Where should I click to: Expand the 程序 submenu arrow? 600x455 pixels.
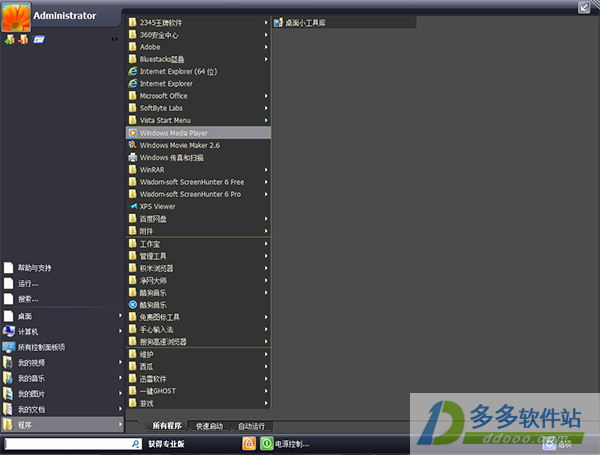pyautogui.click(x=120, y=424)
